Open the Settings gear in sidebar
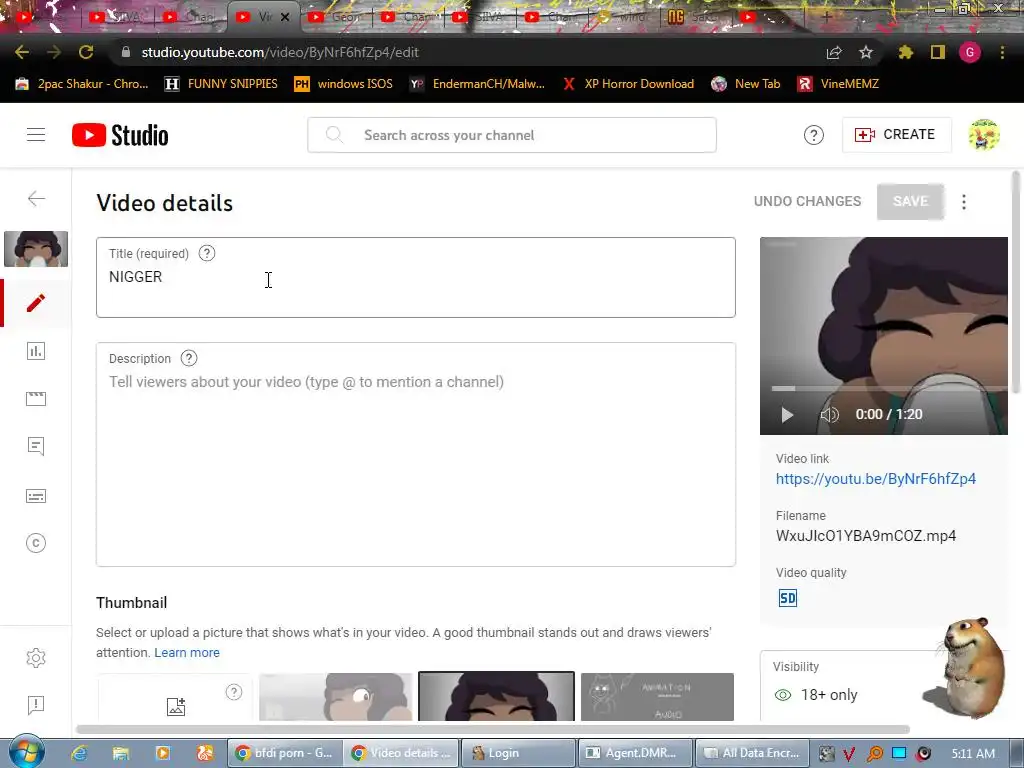Screen dimensions: 1024x768 point(36,658)
